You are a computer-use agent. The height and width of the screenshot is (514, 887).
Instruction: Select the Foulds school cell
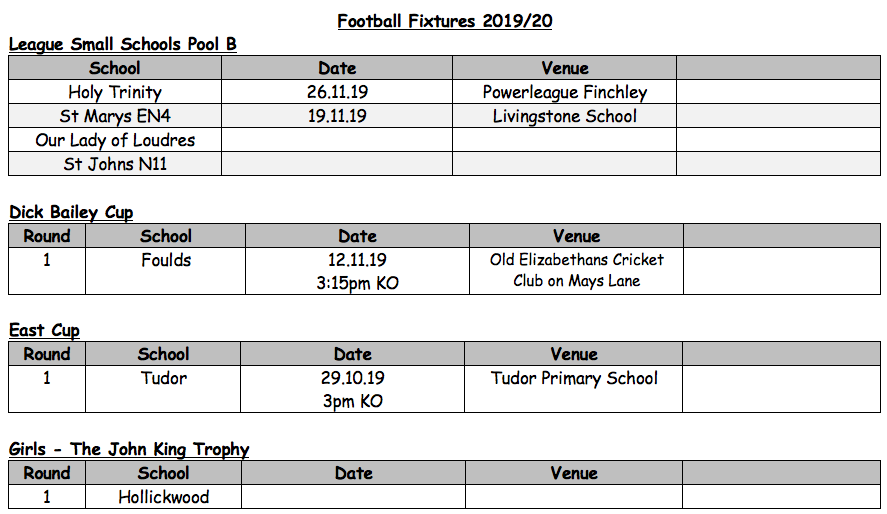[x=166, y=260]
